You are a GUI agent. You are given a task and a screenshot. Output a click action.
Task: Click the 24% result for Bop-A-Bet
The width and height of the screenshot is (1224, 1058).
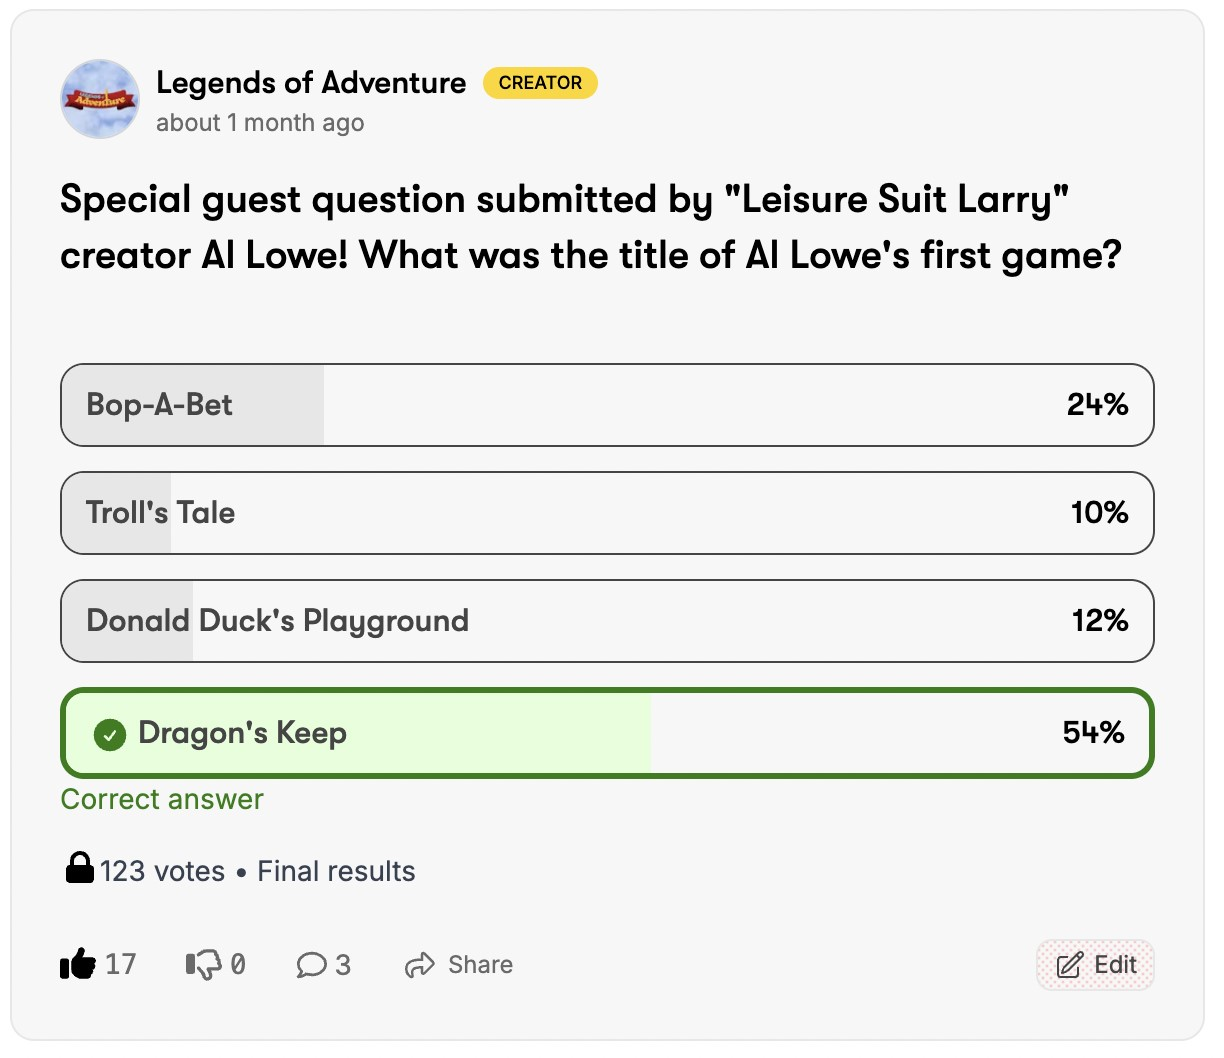click(x=1097, y=405)
